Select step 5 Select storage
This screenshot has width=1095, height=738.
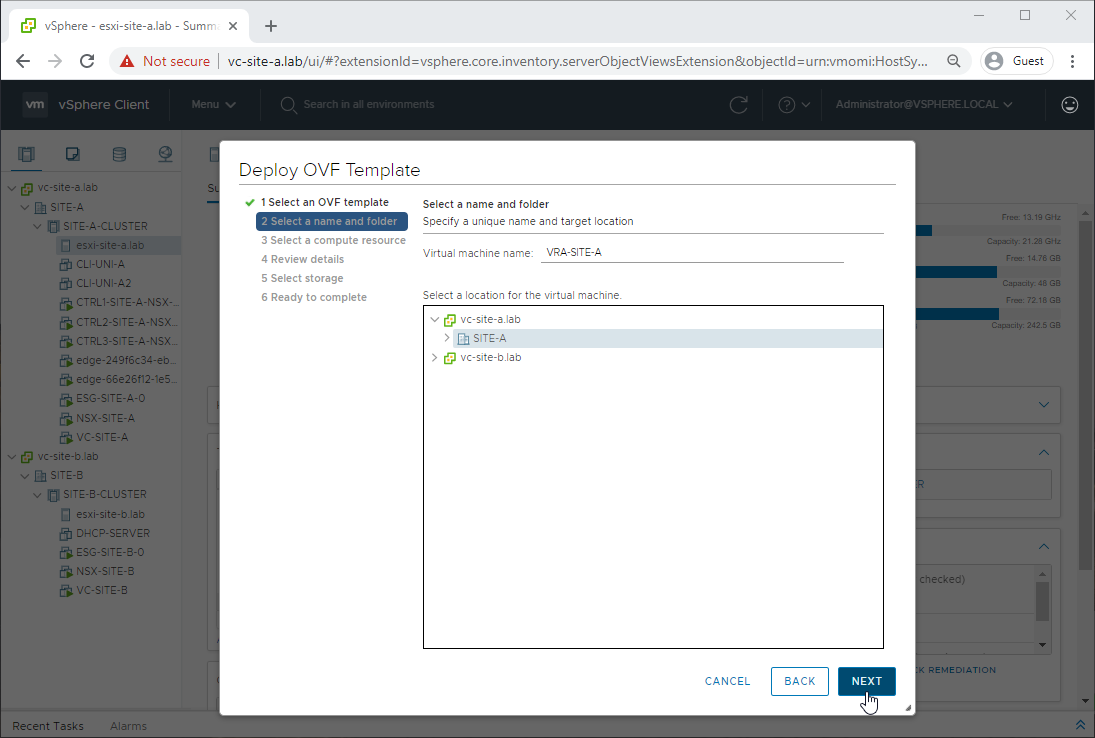click(x=302, y=278)
